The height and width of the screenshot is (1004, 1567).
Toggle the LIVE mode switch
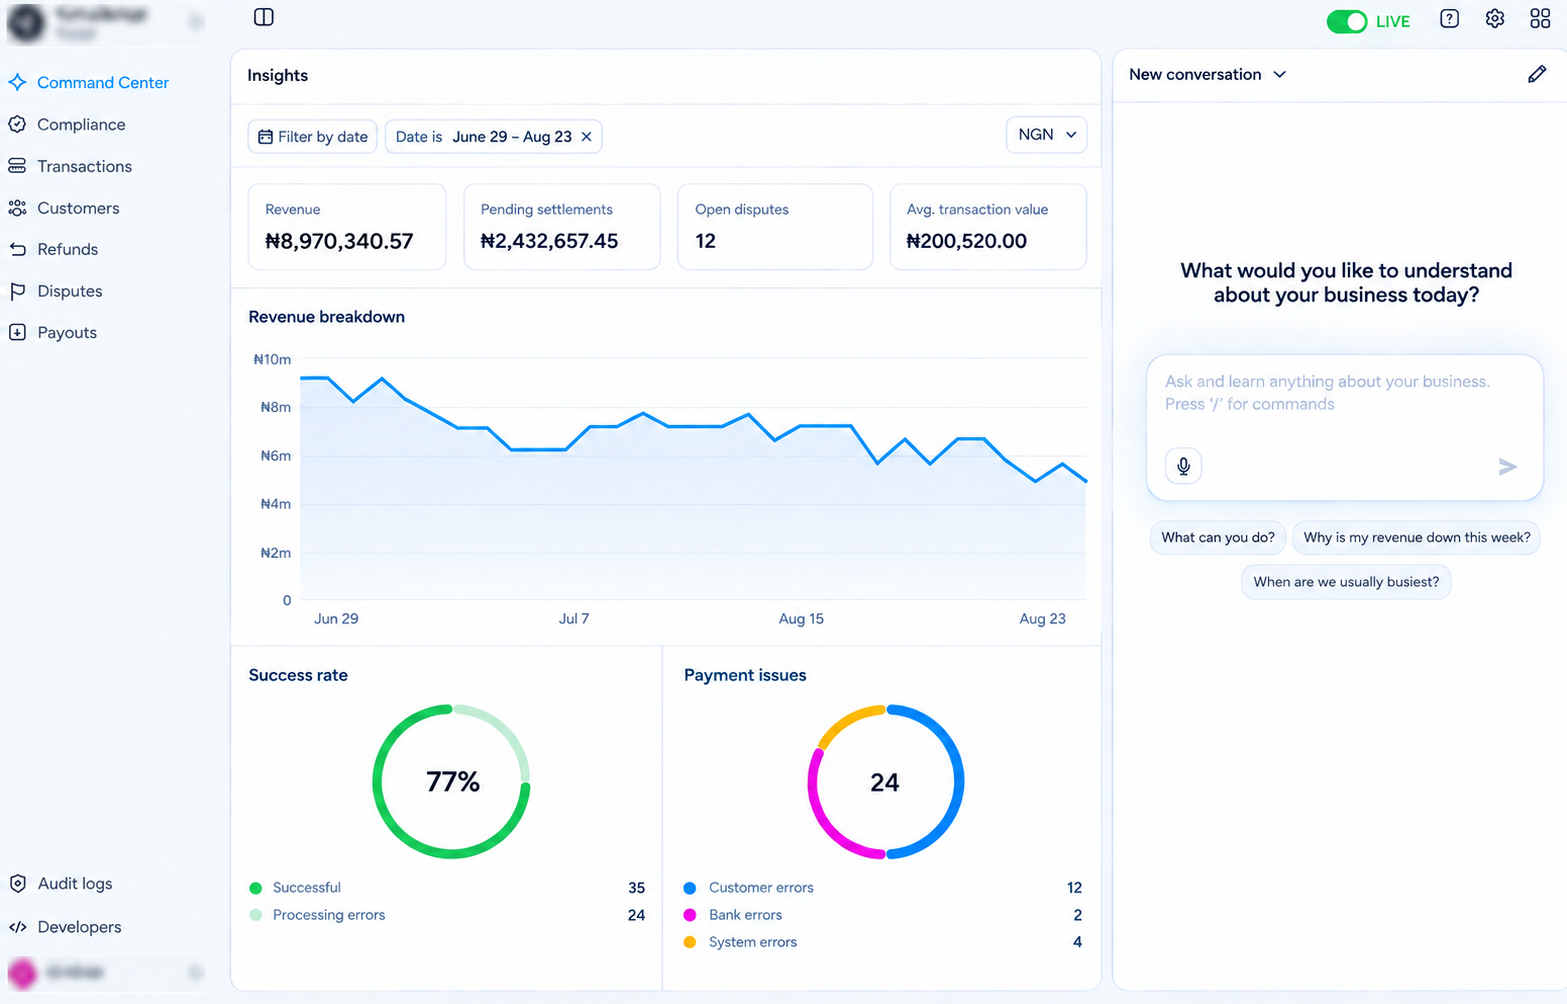click(x=1346, y=21)
